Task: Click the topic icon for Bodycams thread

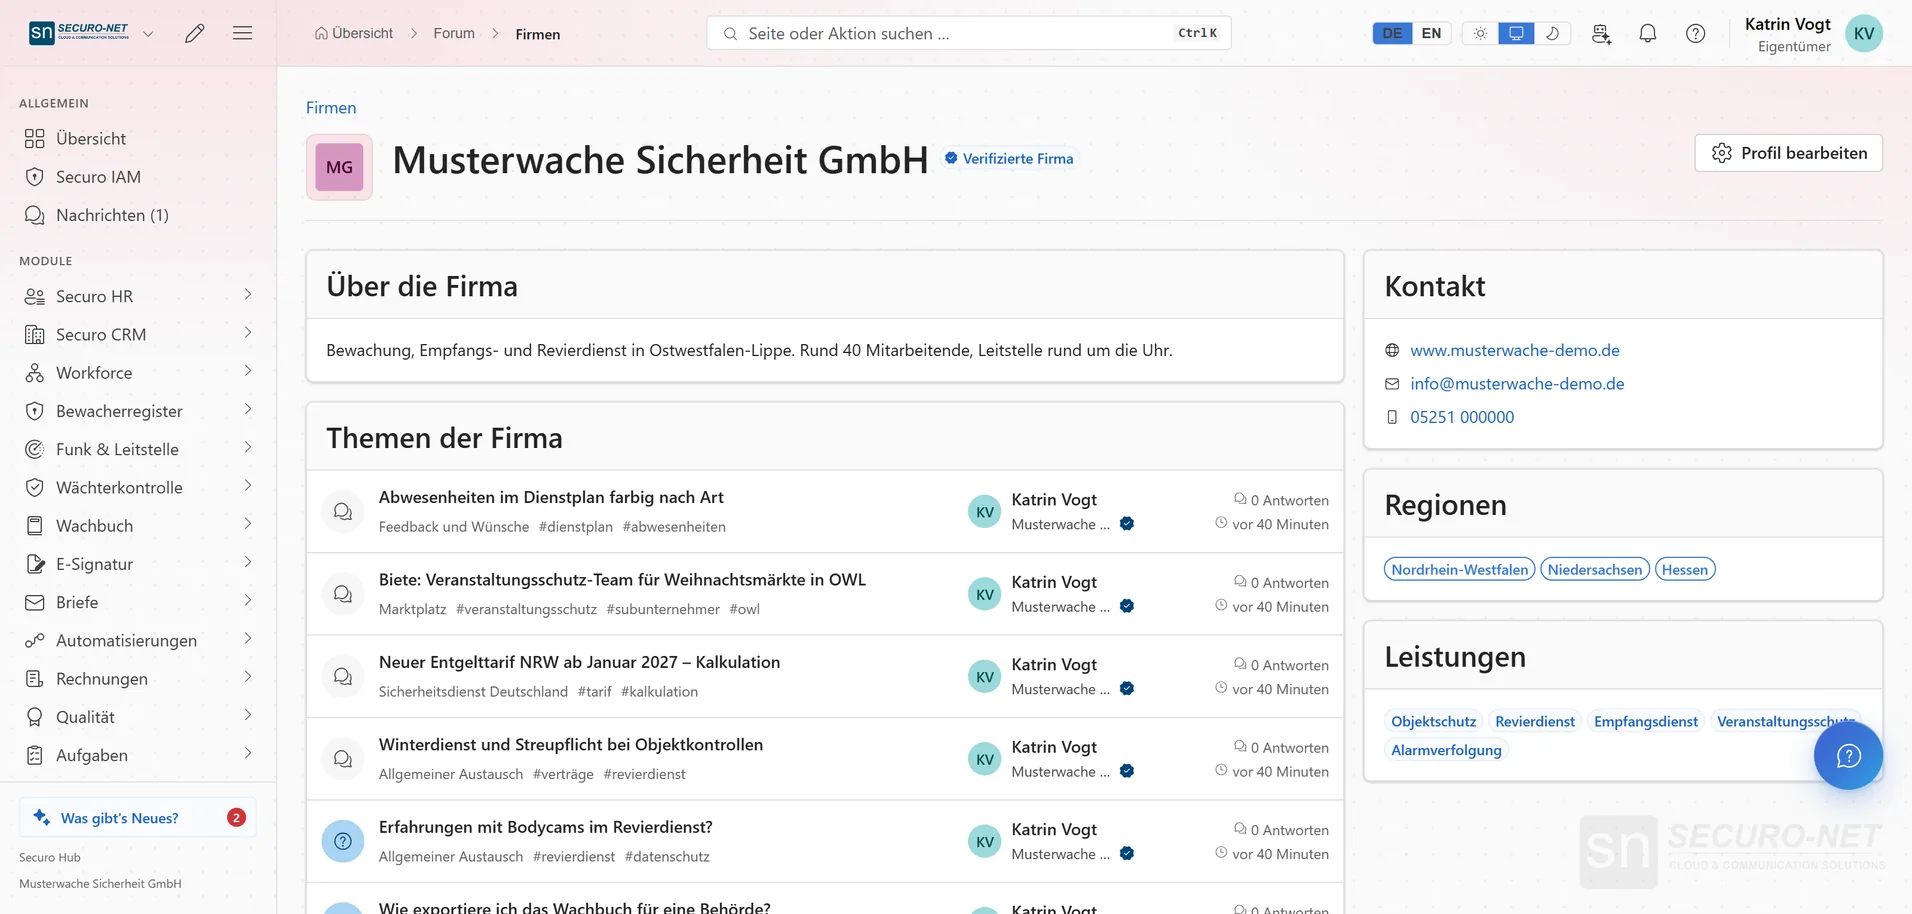Action: point(343,841)
